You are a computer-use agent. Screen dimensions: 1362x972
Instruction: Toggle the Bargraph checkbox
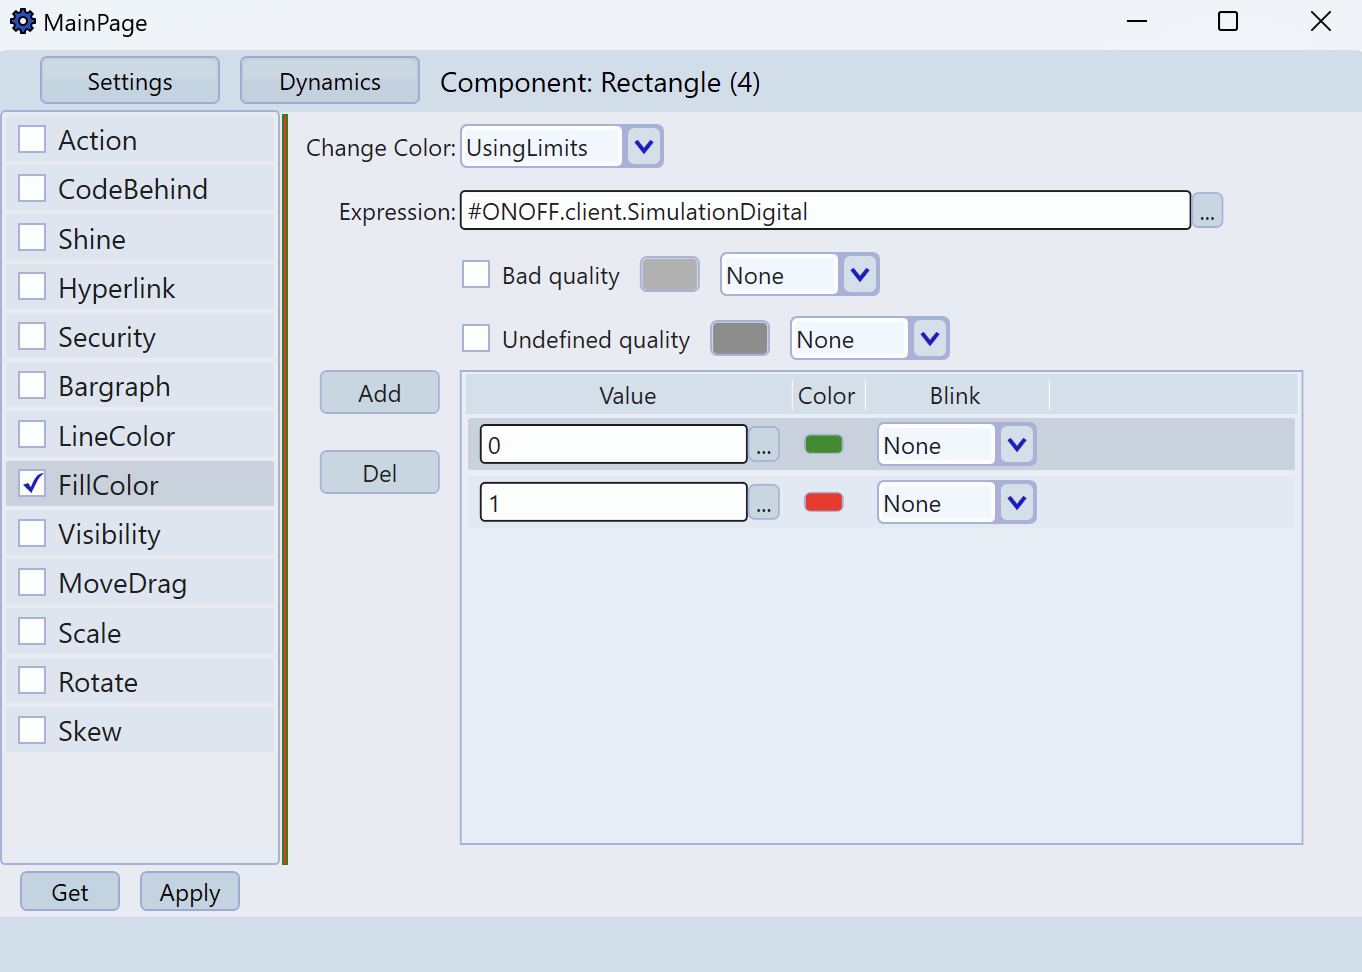click(32, 385)
